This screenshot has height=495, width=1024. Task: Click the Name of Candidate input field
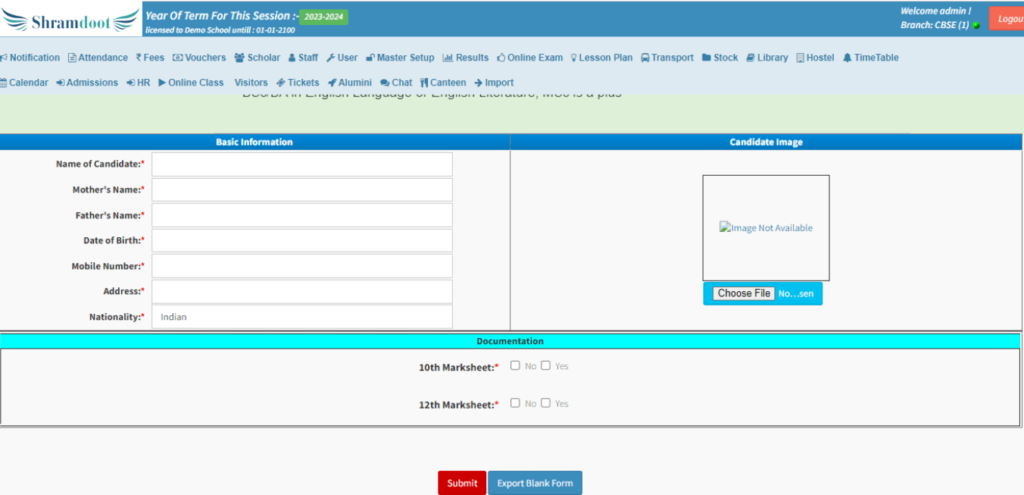click(x=302, y=164)
